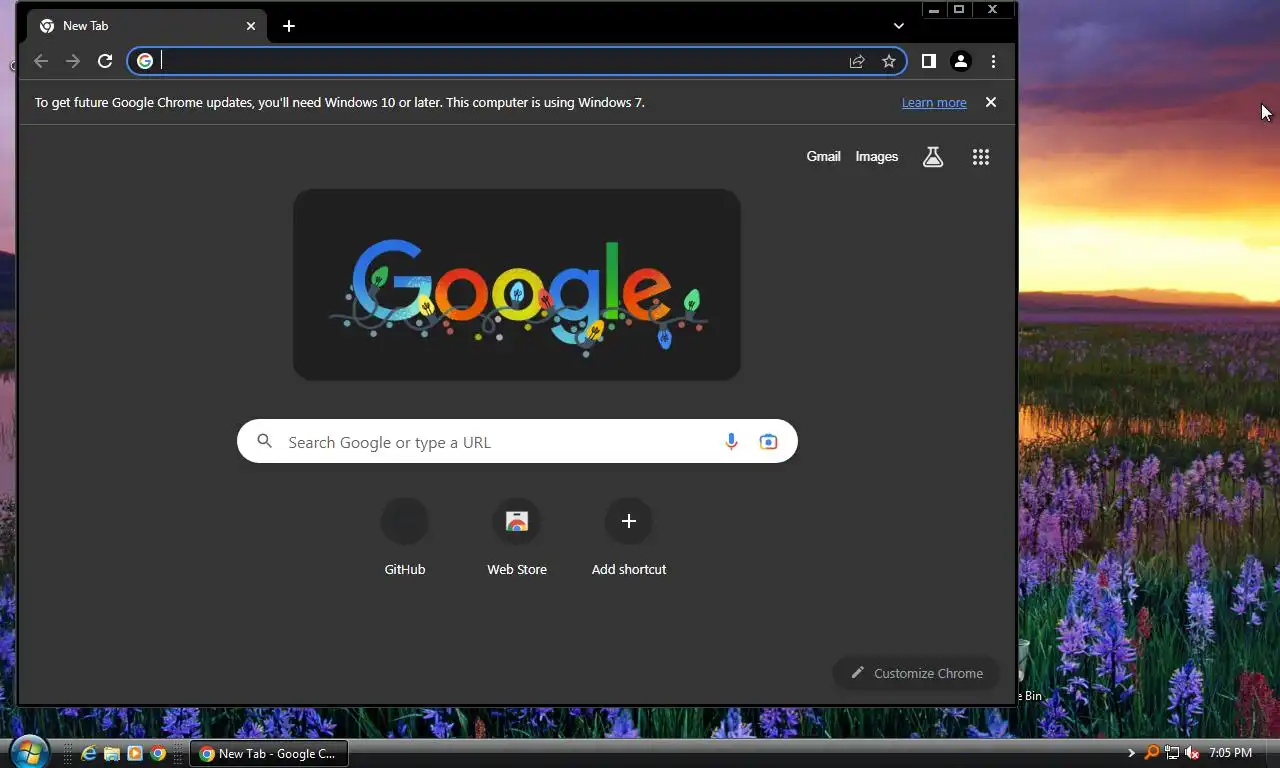The width and height of the screenshot is (1280, 768).
Task: Share this page using the share icon
Action: [x=857, y=61]
